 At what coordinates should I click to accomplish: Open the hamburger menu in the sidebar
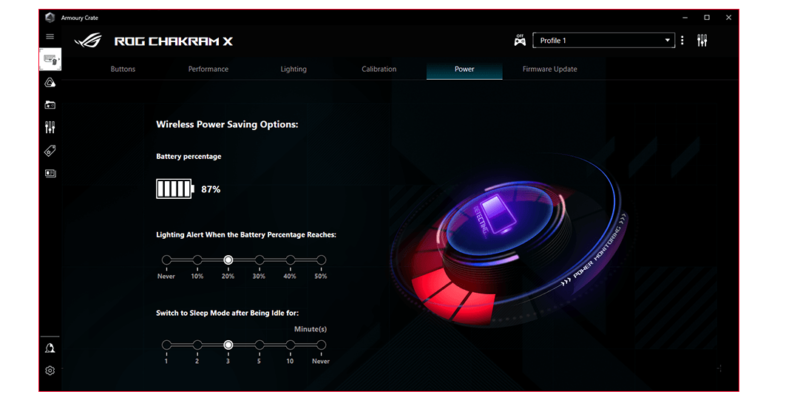click(50, 37)
